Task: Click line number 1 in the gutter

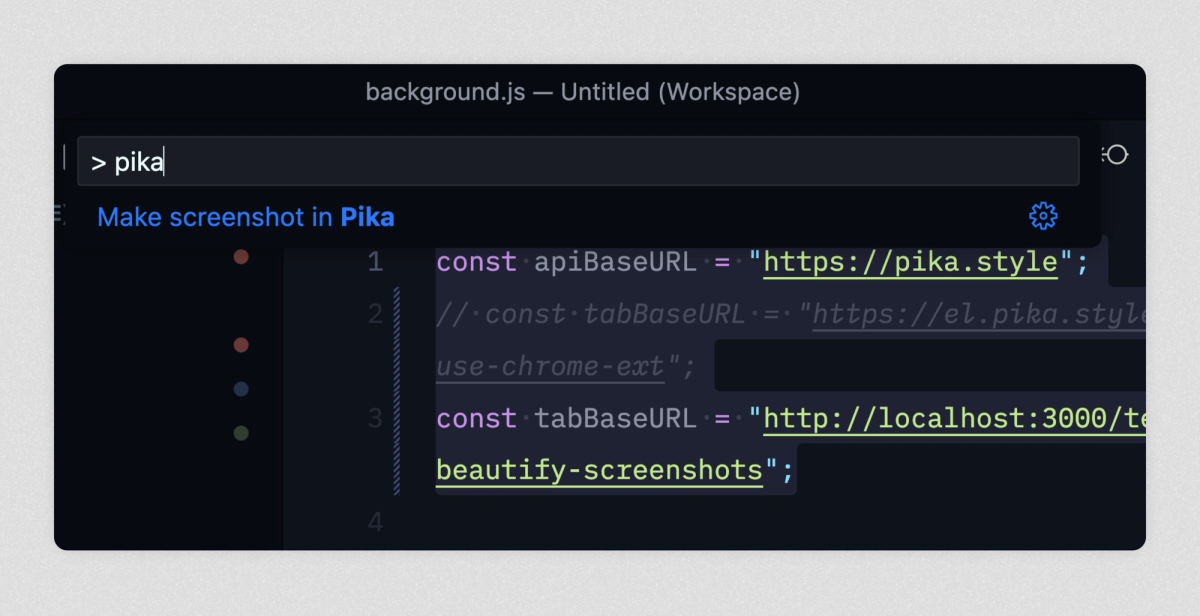Action: click(x=375, y=263)
